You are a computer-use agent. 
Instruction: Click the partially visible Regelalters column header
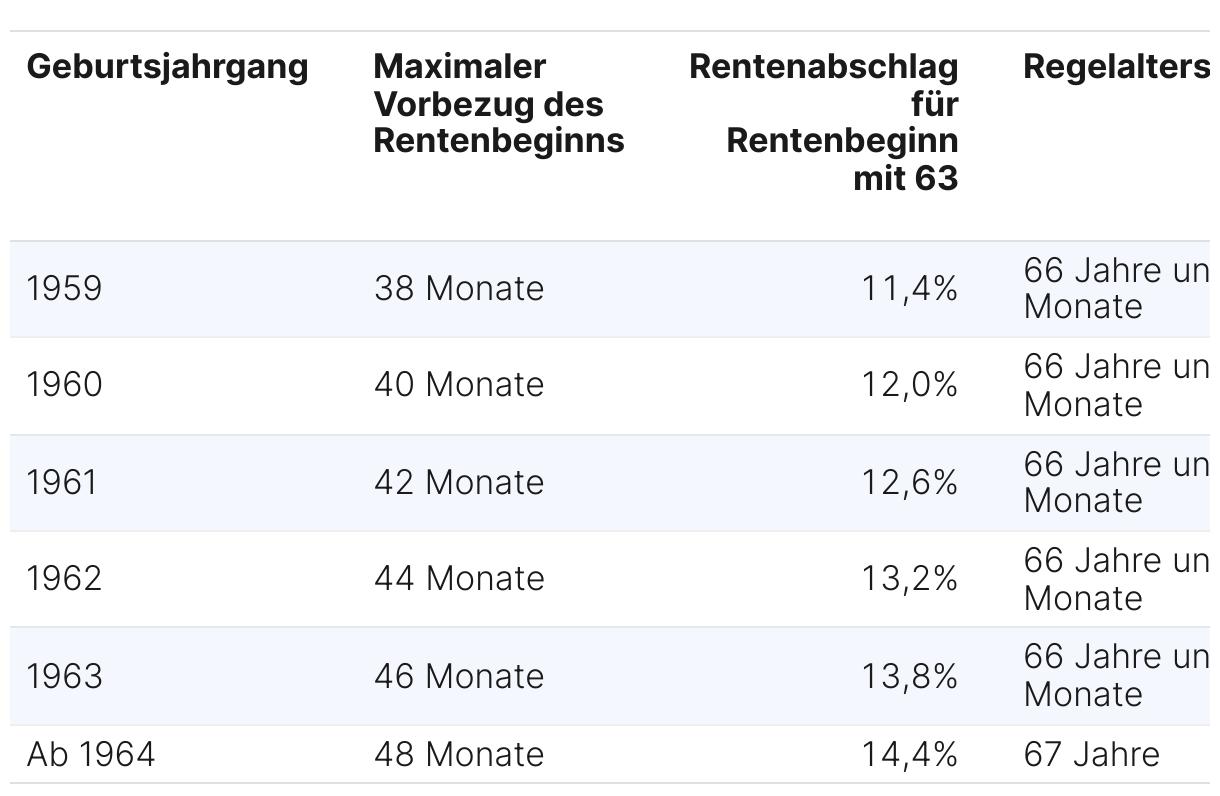[x=1116, y=67]
